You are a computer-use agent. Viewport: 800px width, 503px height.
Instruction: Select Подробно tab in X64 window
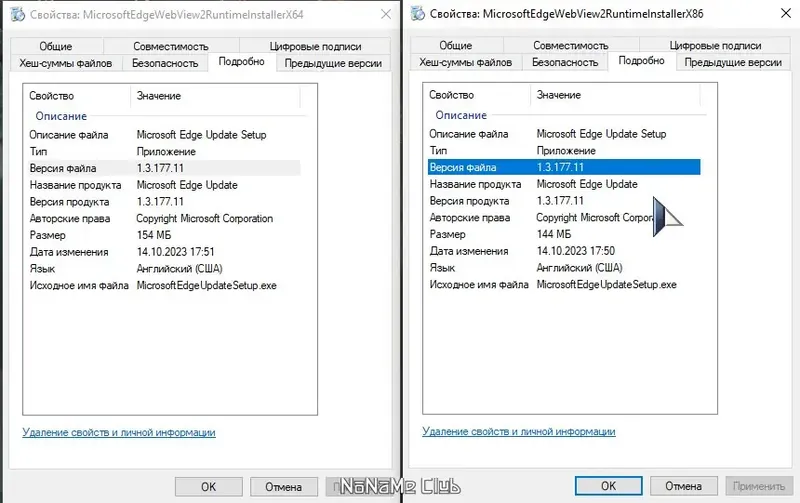point(241,62)
